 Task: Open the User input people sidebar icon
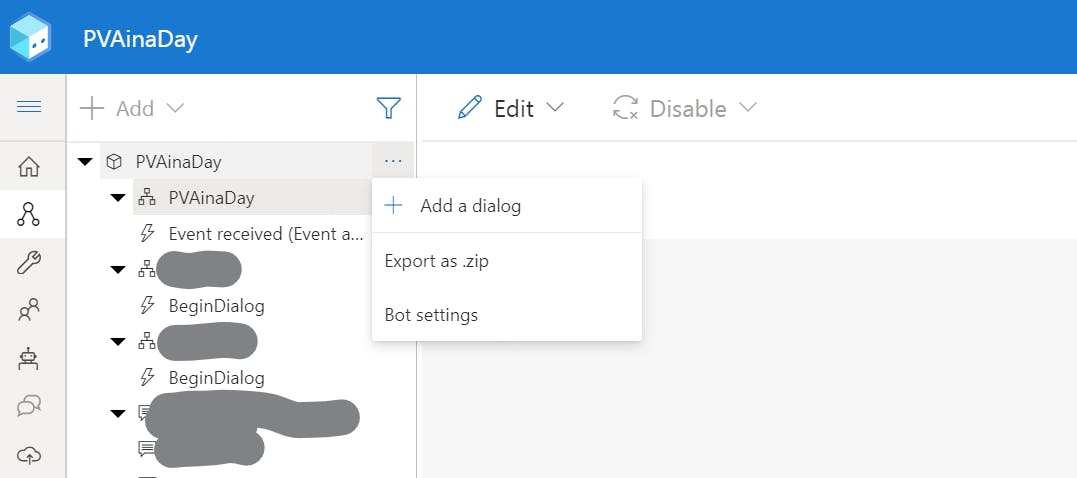coord(29,310)
